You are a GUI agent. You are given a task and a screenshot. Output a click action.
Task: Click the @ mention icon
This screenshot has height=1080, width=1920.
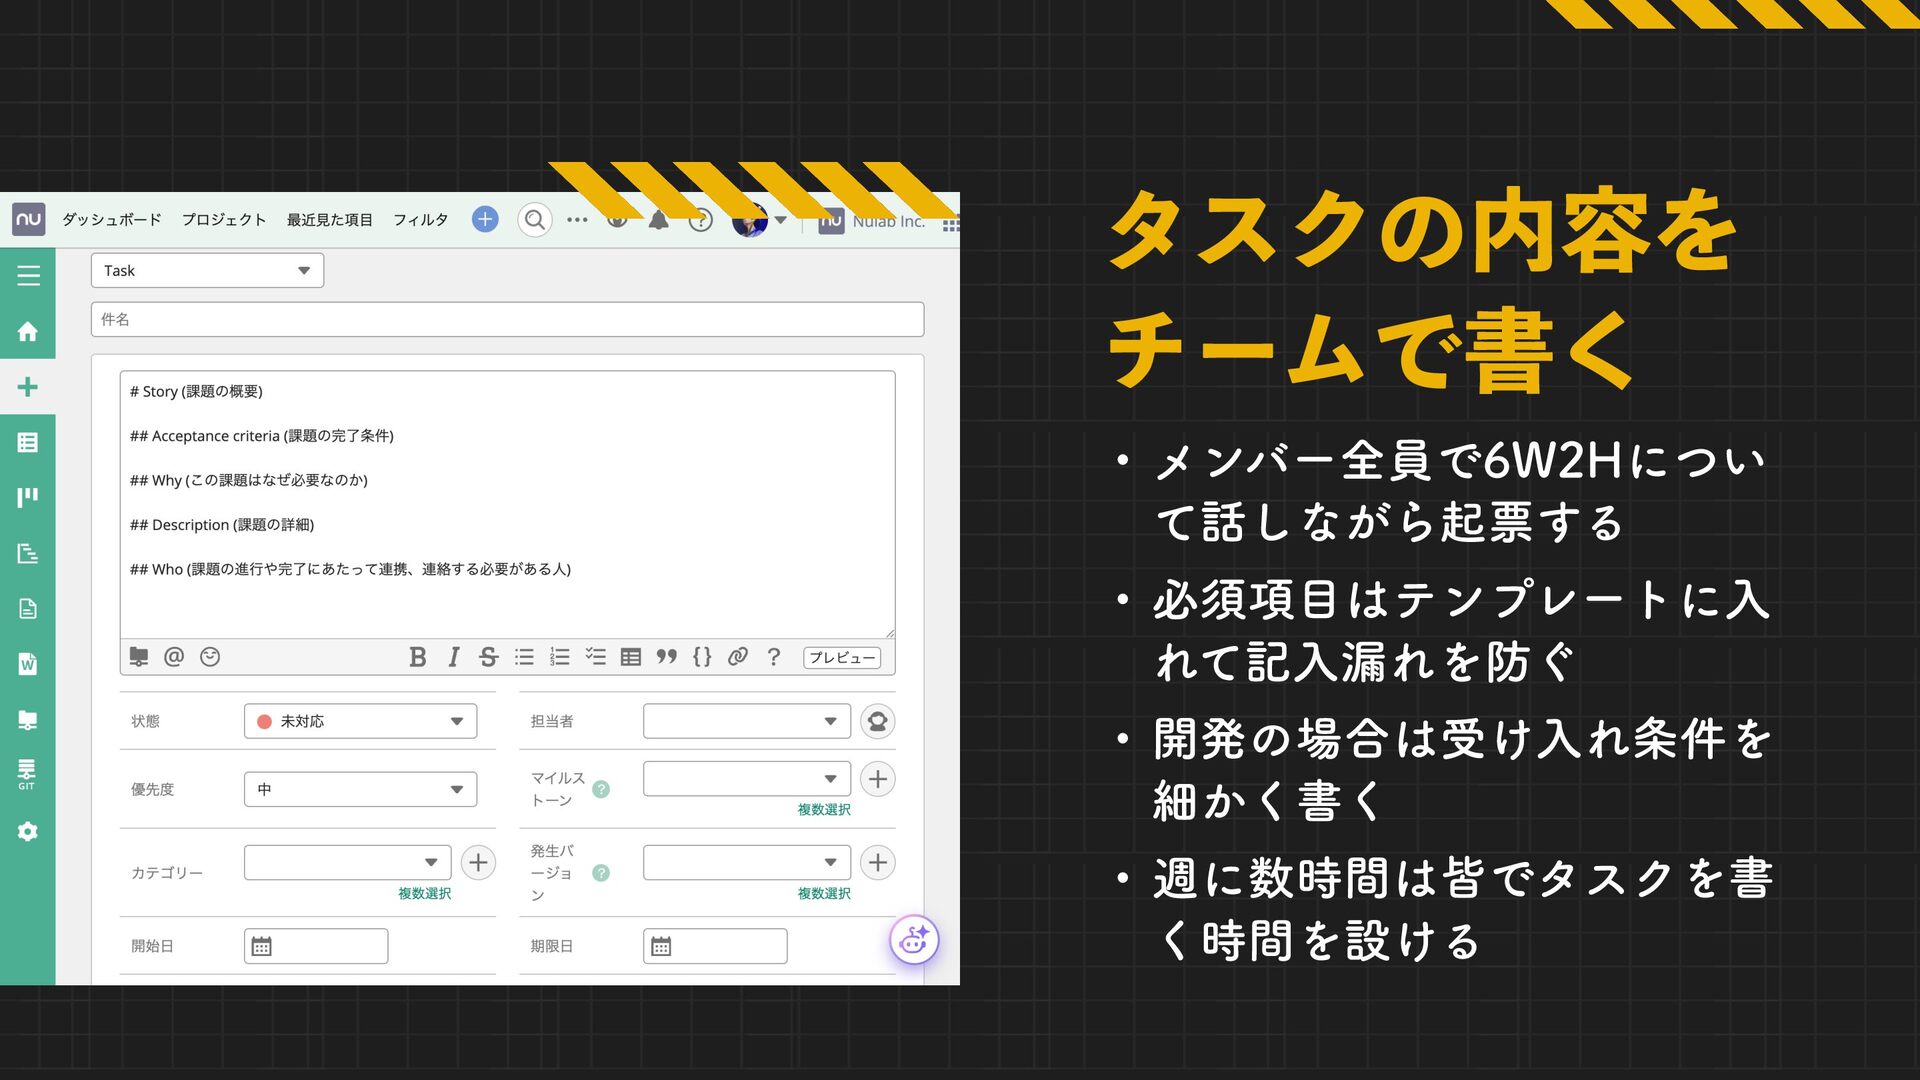tap(174, 657)
